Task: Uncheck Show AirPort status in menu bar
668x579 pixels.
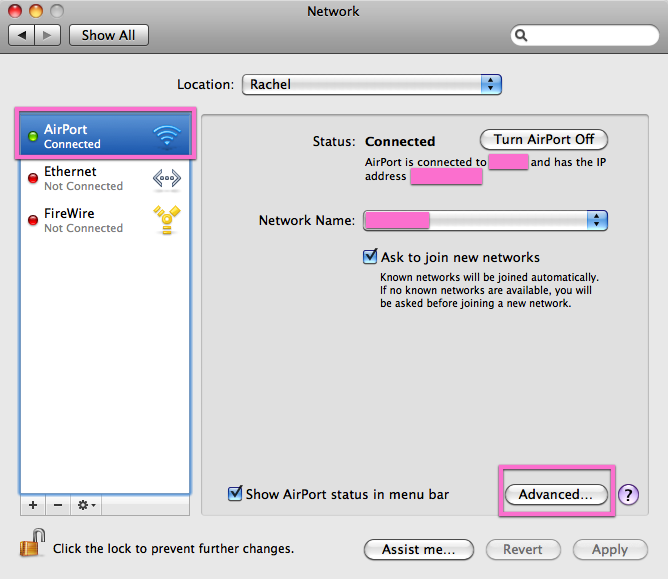Action: point(235,494)
